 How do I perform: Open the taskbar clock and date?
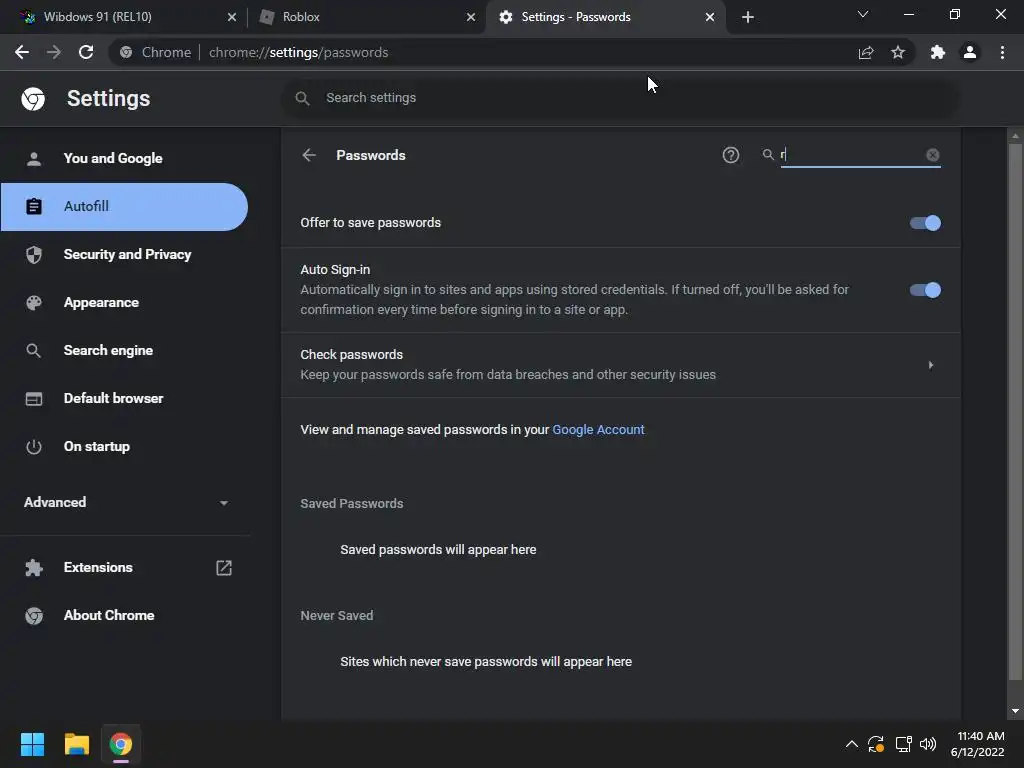[x=978, y=744]
